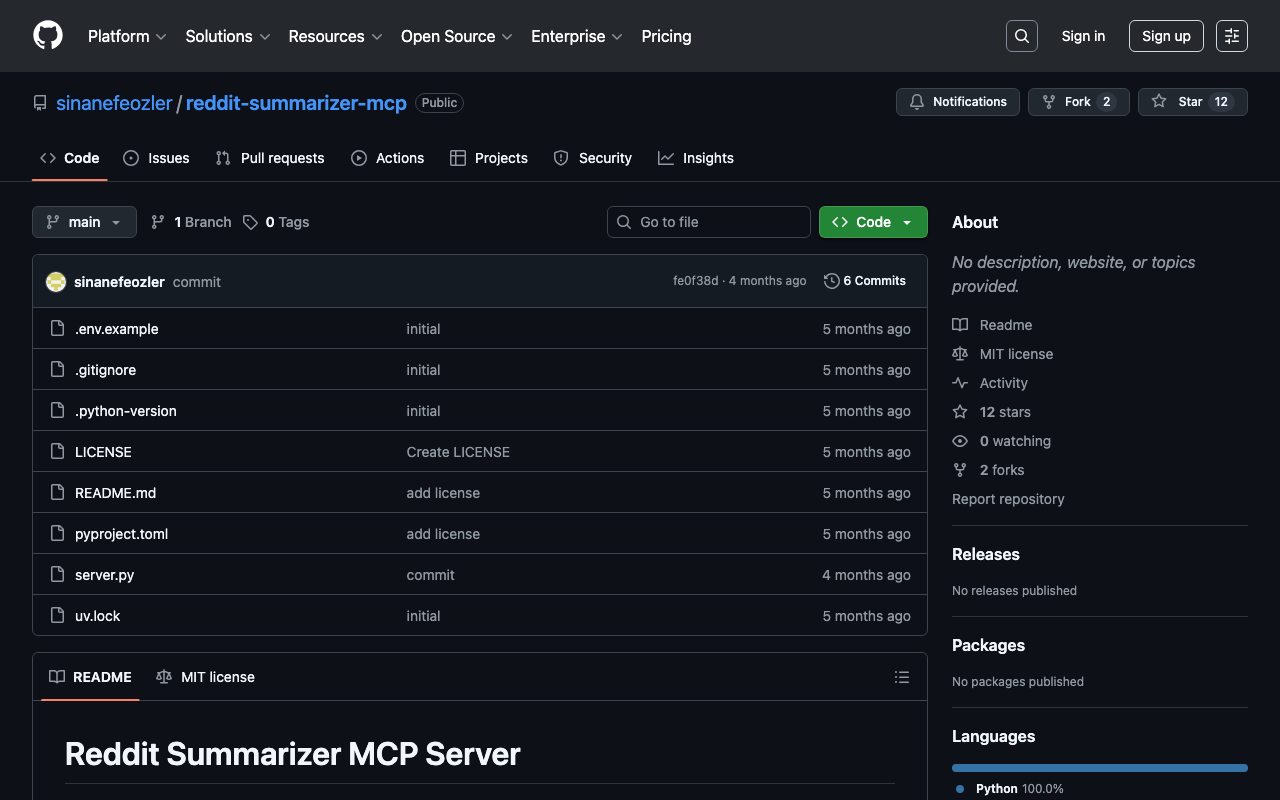
Task: Fork the repository using Fork button
Action: [1078, 102]
